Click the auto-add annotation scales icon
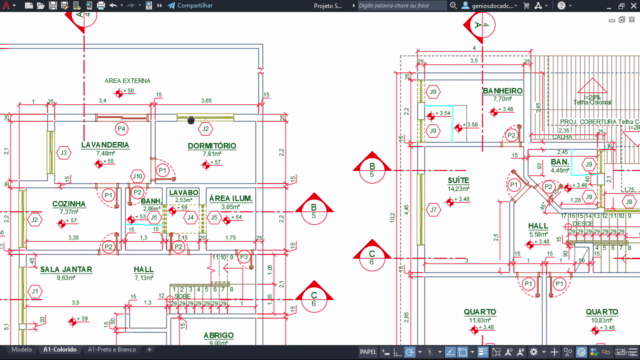Viewport: 640px width, 360px height. (520, 352)
